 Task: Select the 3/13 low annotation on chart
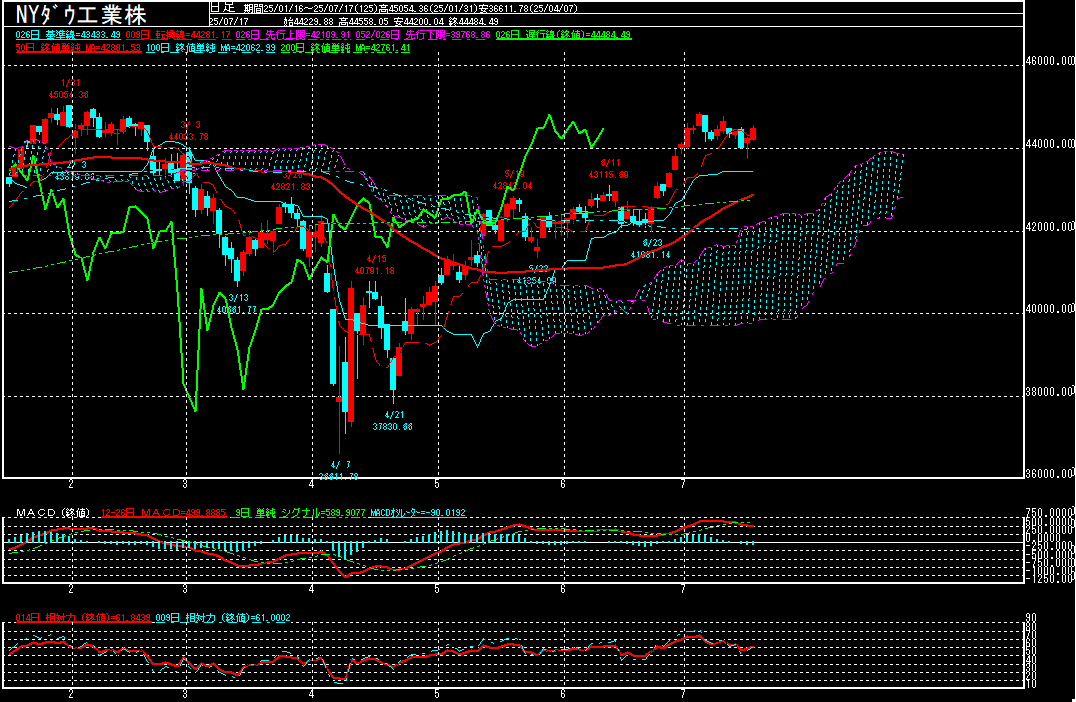click(x=237, y=304)
